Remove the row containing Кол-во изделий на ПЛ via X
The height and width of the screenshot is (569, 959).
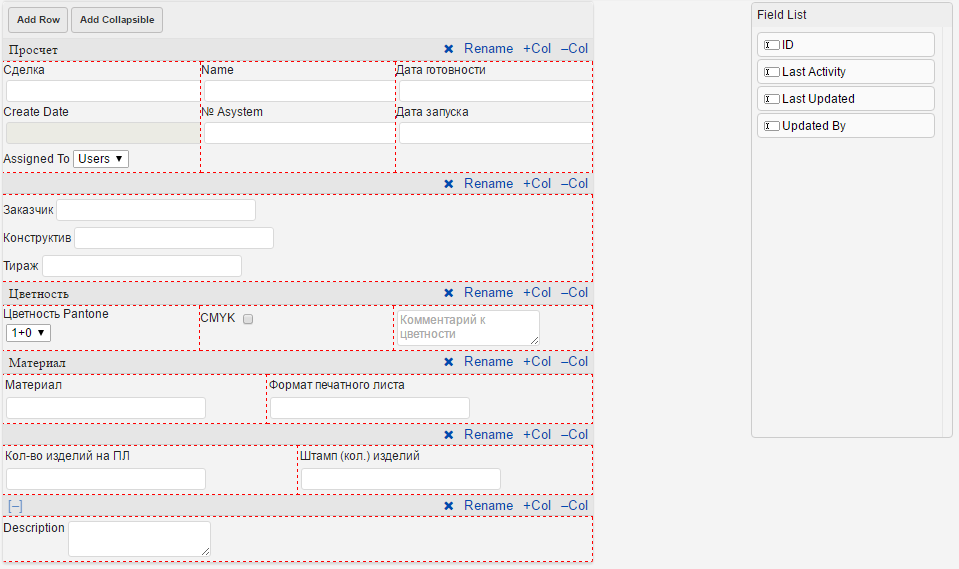click(x=449, y=435)
